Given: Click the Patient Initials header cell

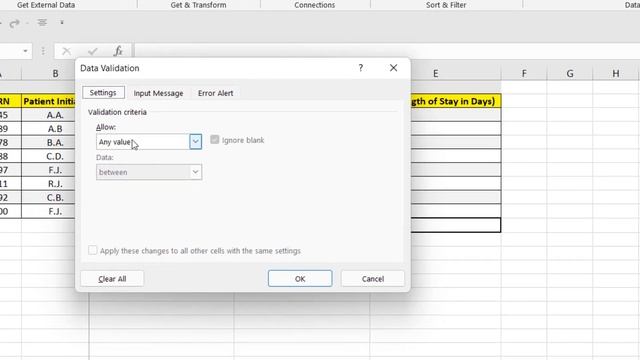Looking at the screenshot, I should coord(49,101).
